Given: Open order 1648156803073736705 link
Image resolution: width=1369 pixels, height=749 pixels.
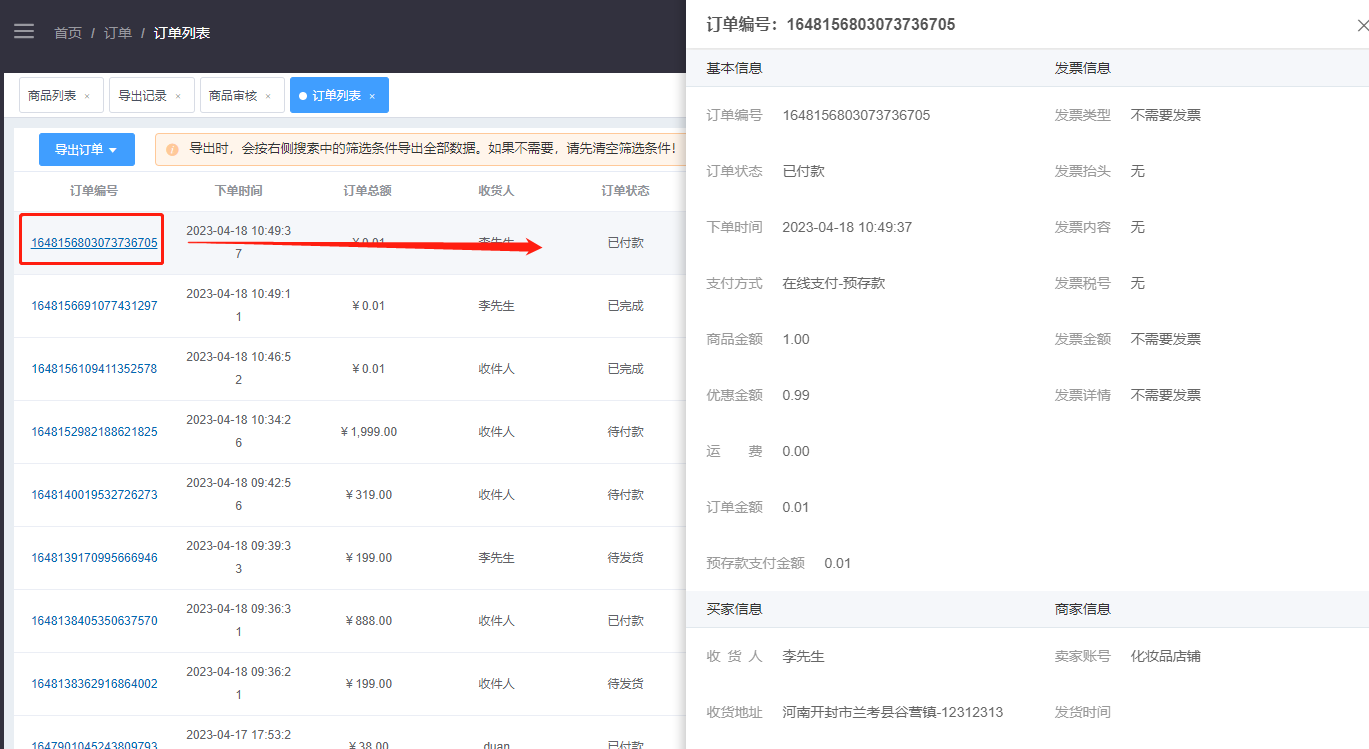Looking at the screenshot, I should click(x=94, y=243).
